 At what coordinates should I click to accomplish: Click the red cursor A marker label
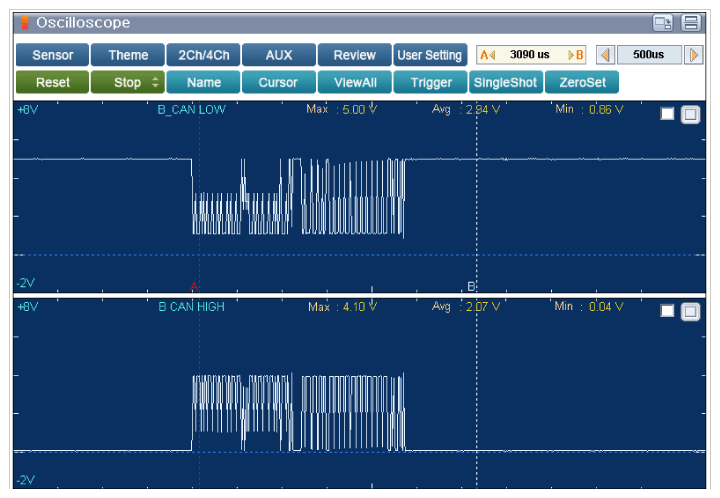194,287
